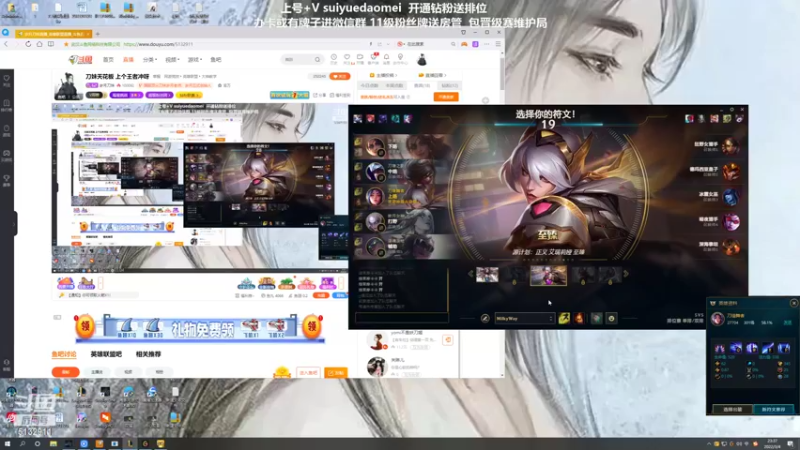The width and height of the screenshot is (800, 450).
Task: Open browser hamburger menu
Action: [x=498, y=44]
